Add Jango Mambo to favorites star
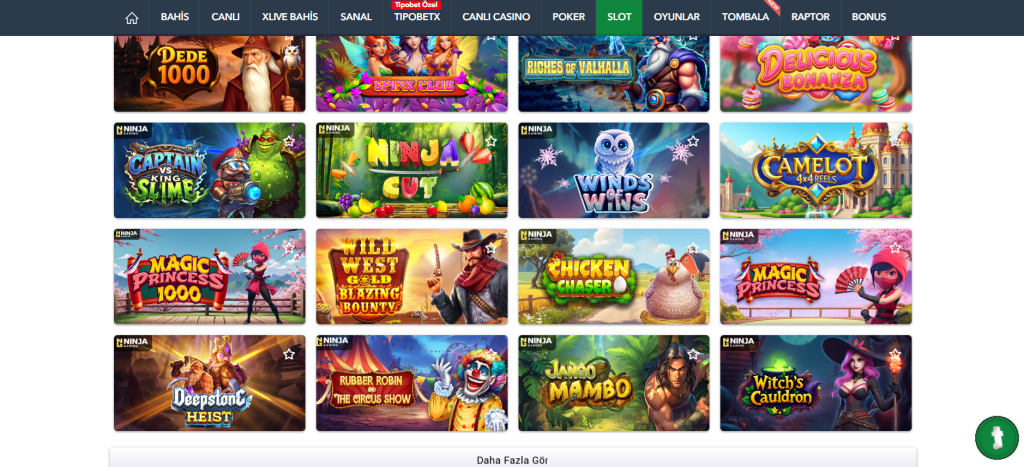1024x467 pixels. [693, 354]
